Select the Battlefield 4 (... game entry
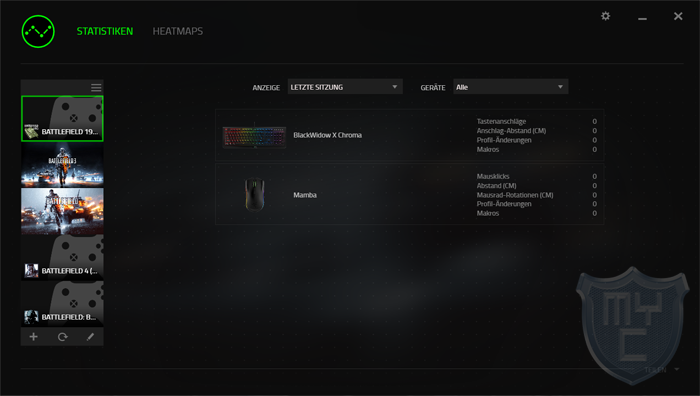Image resolution: width=700 pixels, height=396 pixels. coord(62,258)
